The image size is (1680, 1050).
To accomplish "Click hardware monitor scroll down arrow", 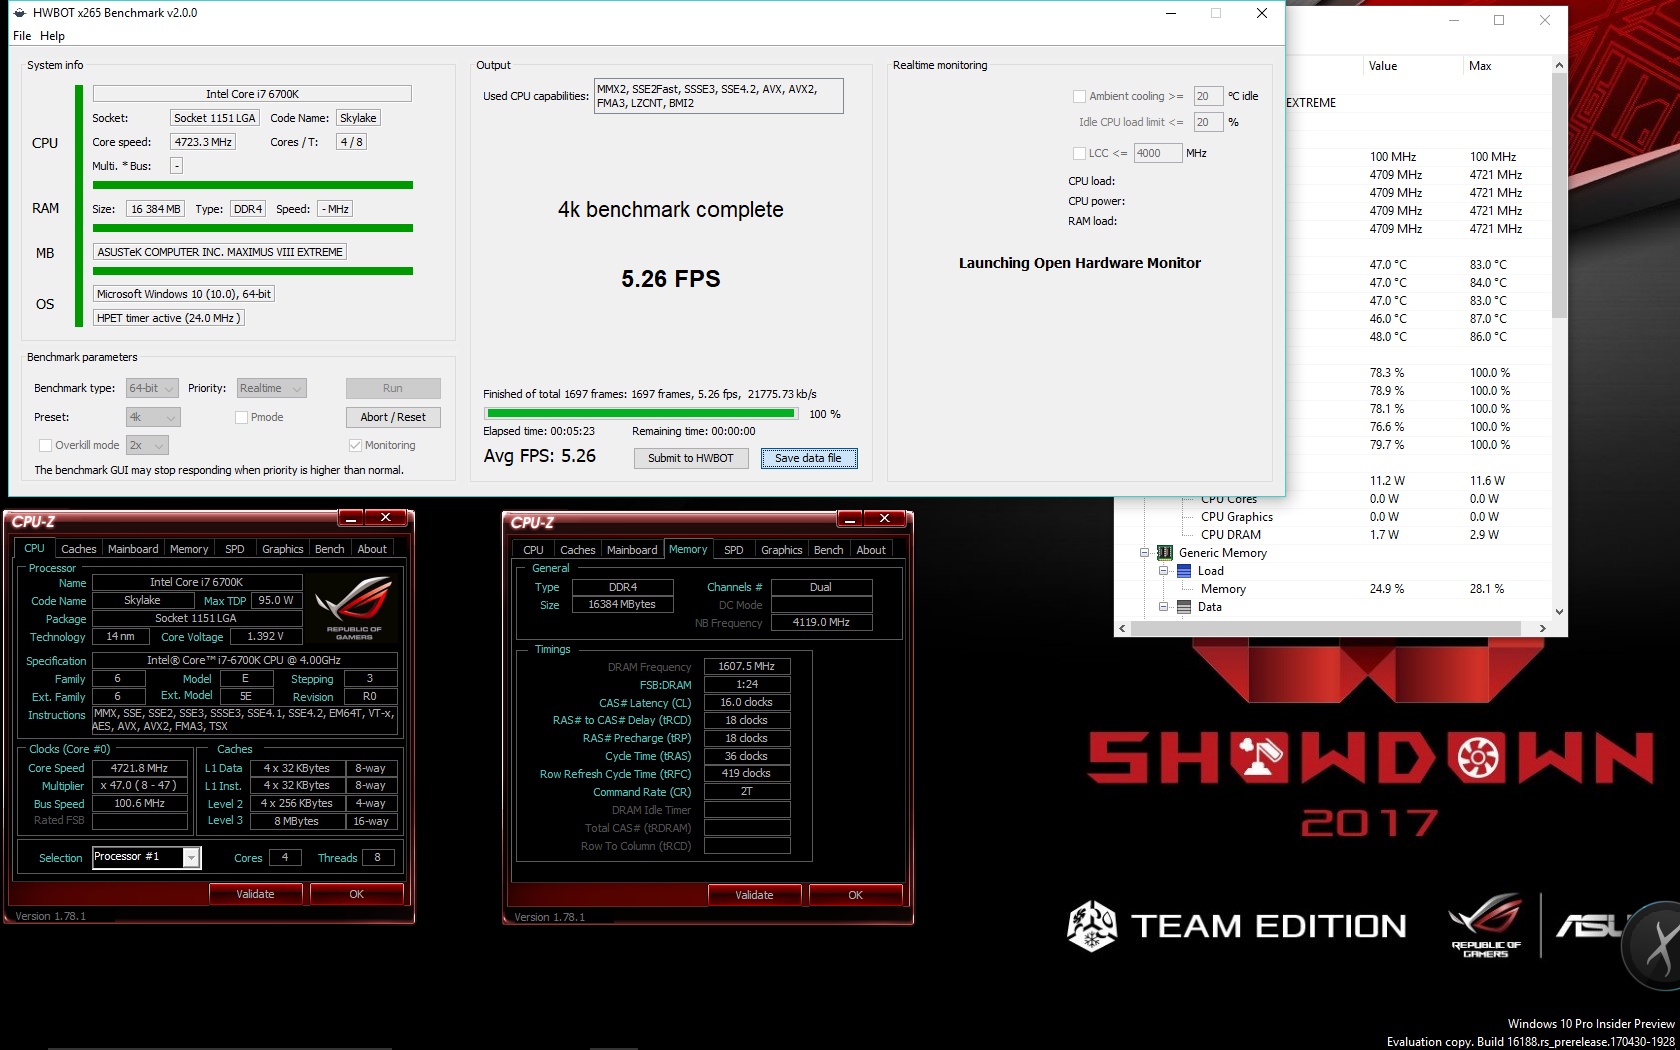I will pos(1559,612).
